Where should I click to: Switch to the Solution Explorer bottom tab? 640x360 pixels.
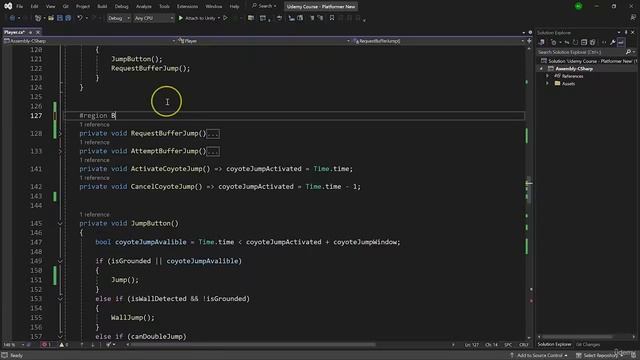tap(554, 344)
